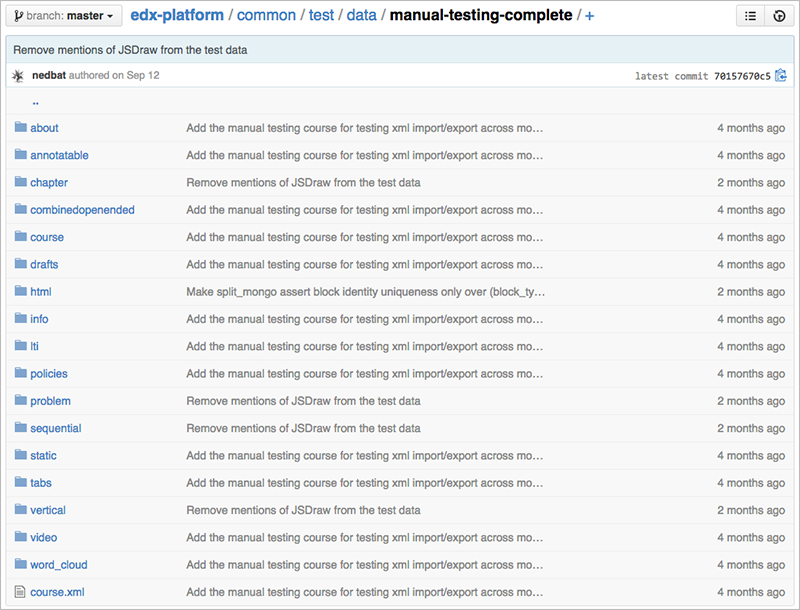Click the nedbat author avatar
This screenshot has width=800, height=610.
[x=17, y=75]
